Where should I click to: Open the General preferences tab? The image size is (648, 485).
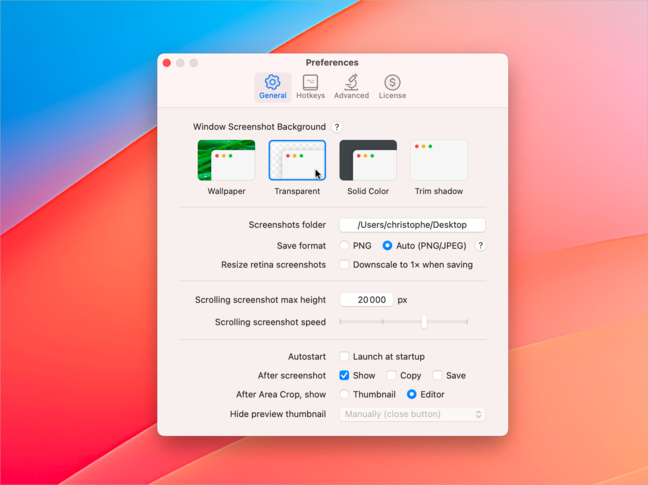click(272, 87)
